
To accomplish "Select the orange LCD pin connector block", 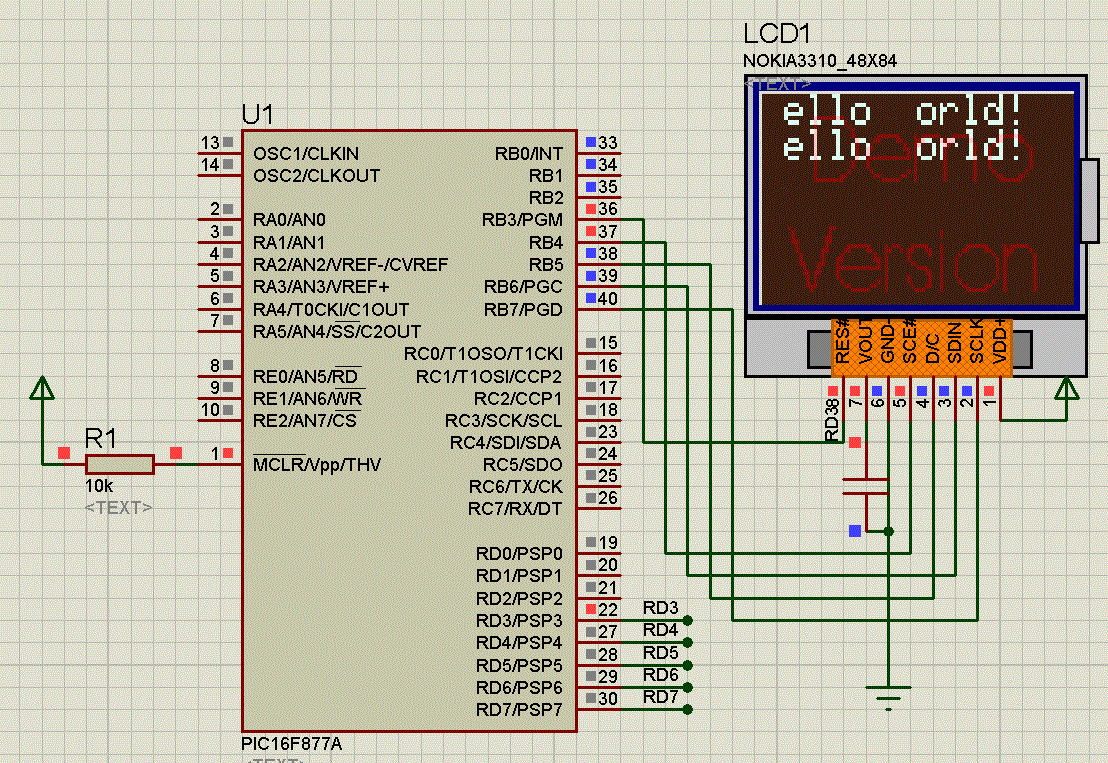I will pos(921,348).
